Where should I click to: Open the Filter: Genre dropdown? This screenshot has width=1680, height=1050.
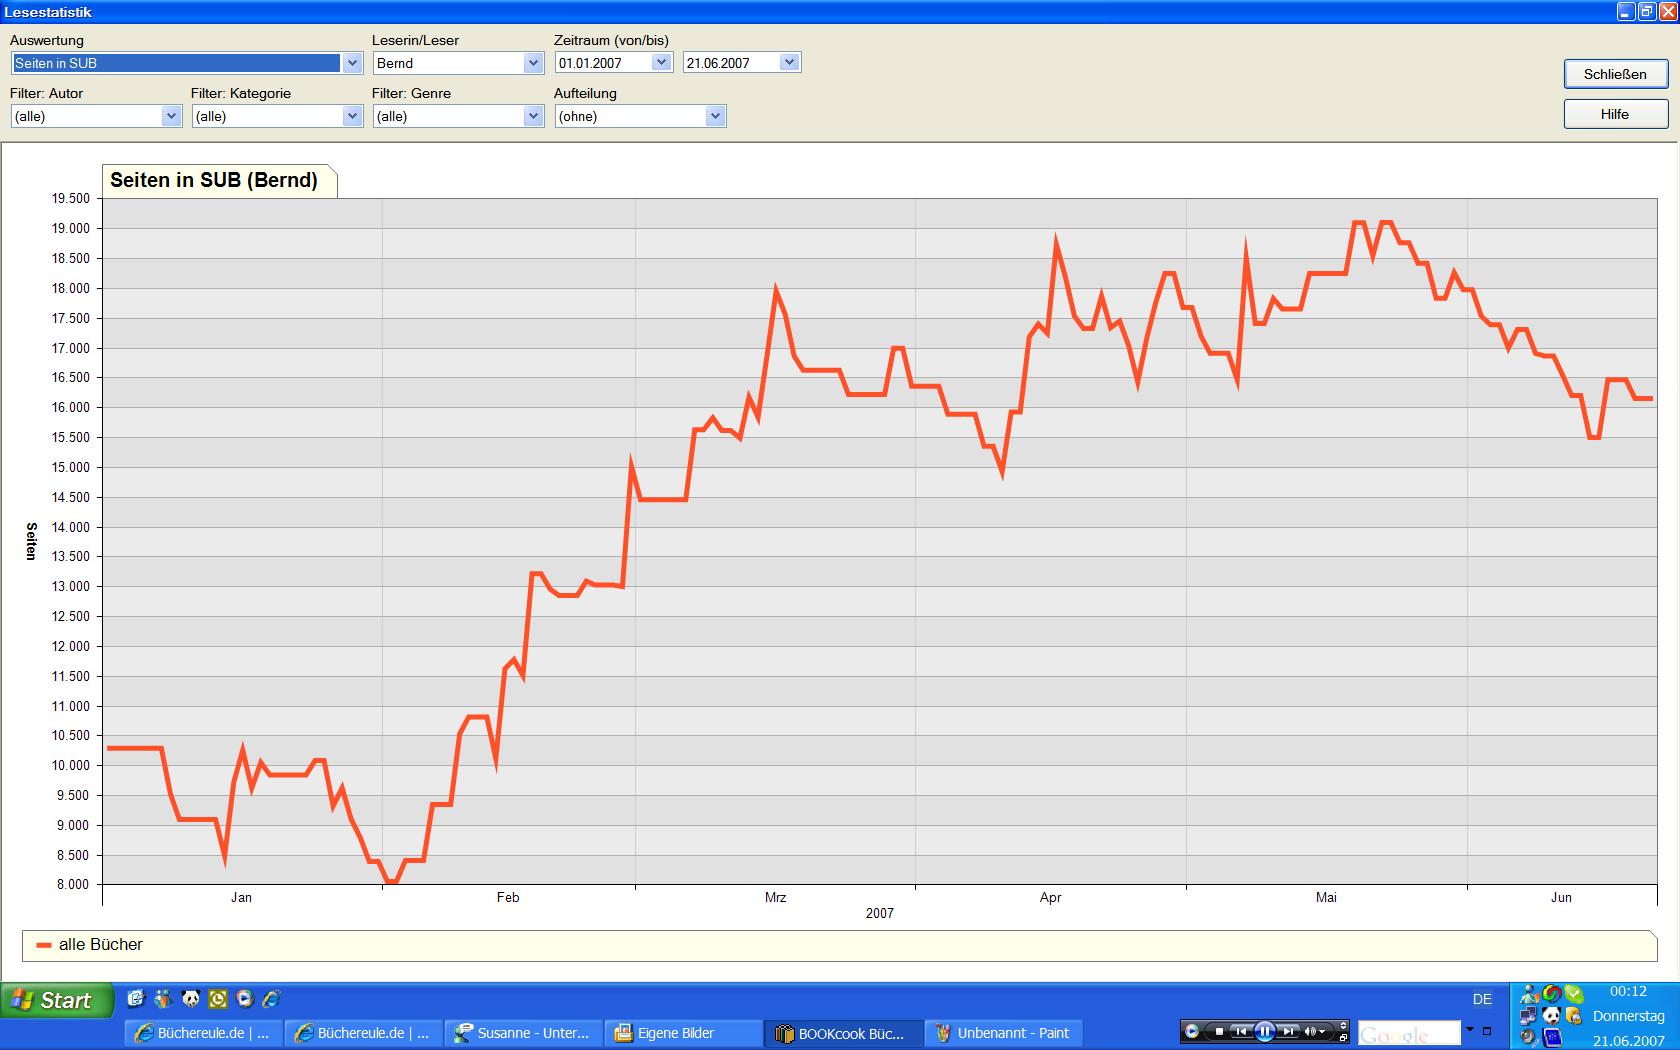pyautogui.click(x=533, y=116)
